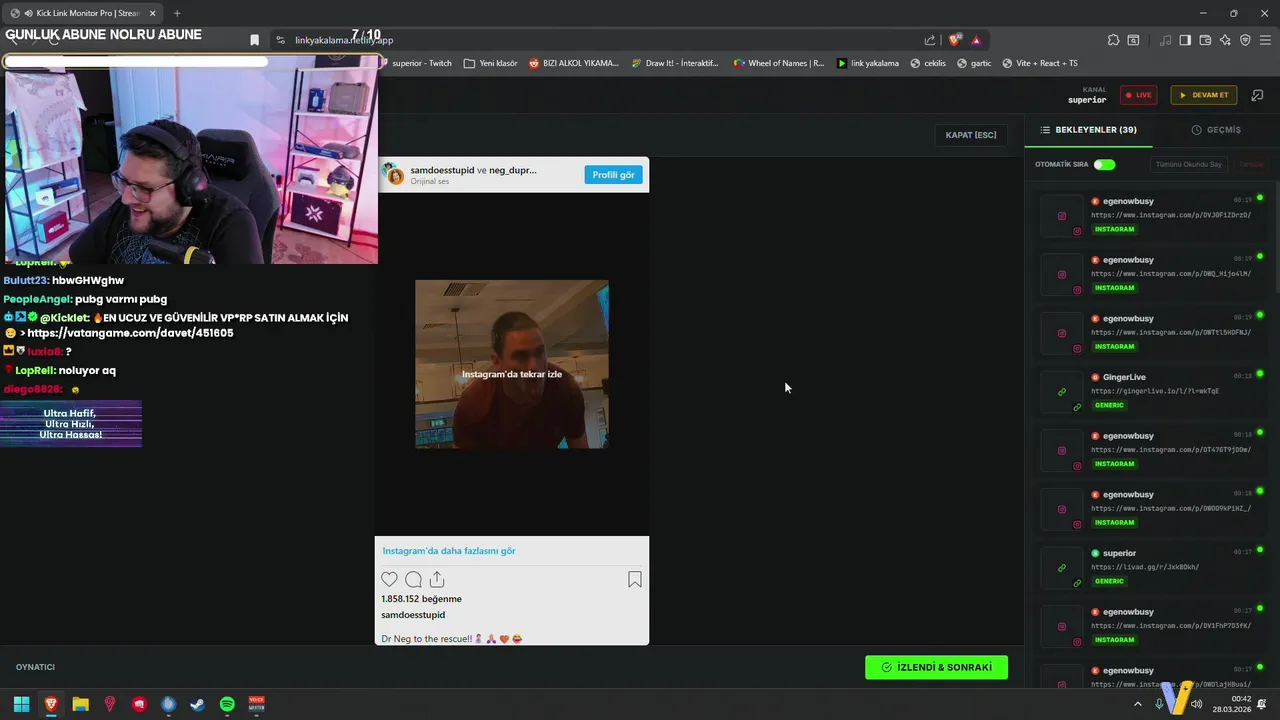Open Brave Shields lion icon in address bar

955,40
